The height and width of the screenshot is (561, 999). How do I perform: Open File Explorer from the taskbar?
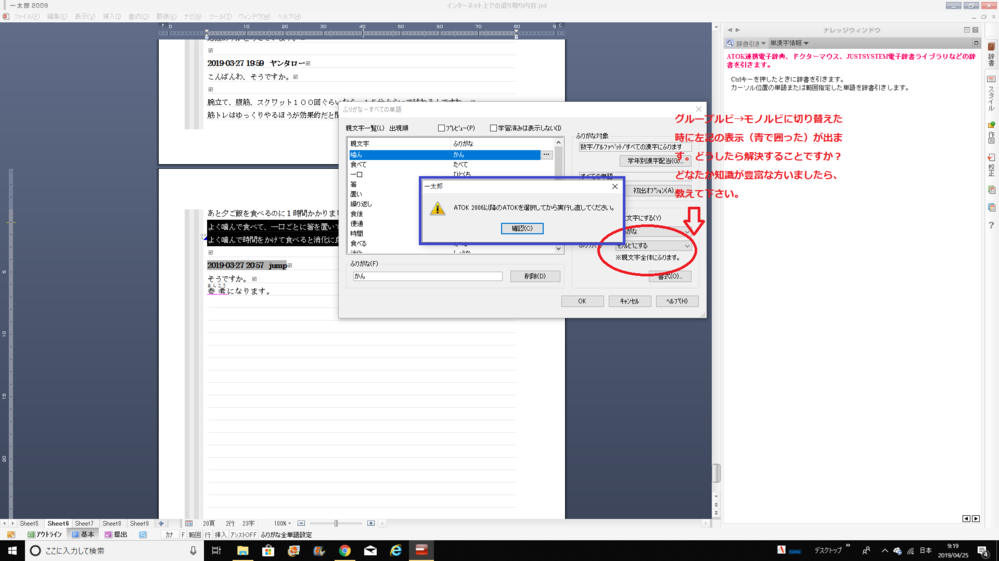242,551
